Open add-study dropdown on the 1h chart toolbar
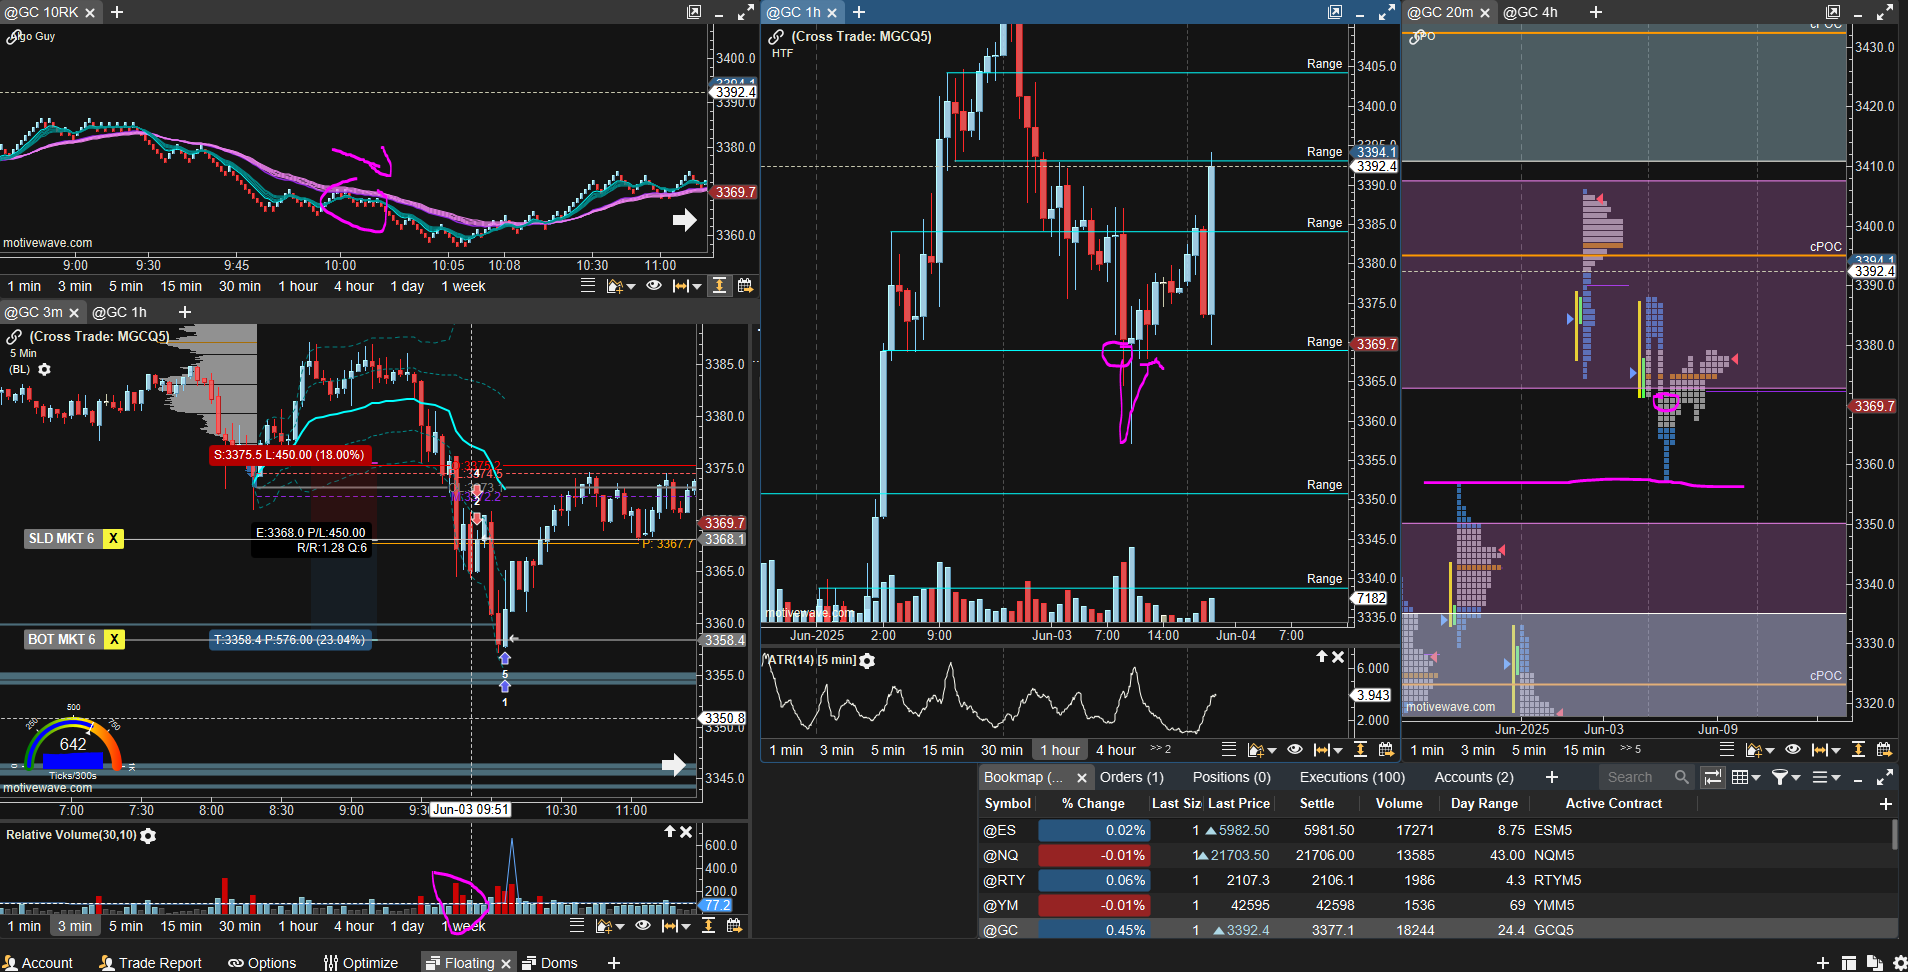Viewport: 1908px width, 972px height. [1261, 751]
